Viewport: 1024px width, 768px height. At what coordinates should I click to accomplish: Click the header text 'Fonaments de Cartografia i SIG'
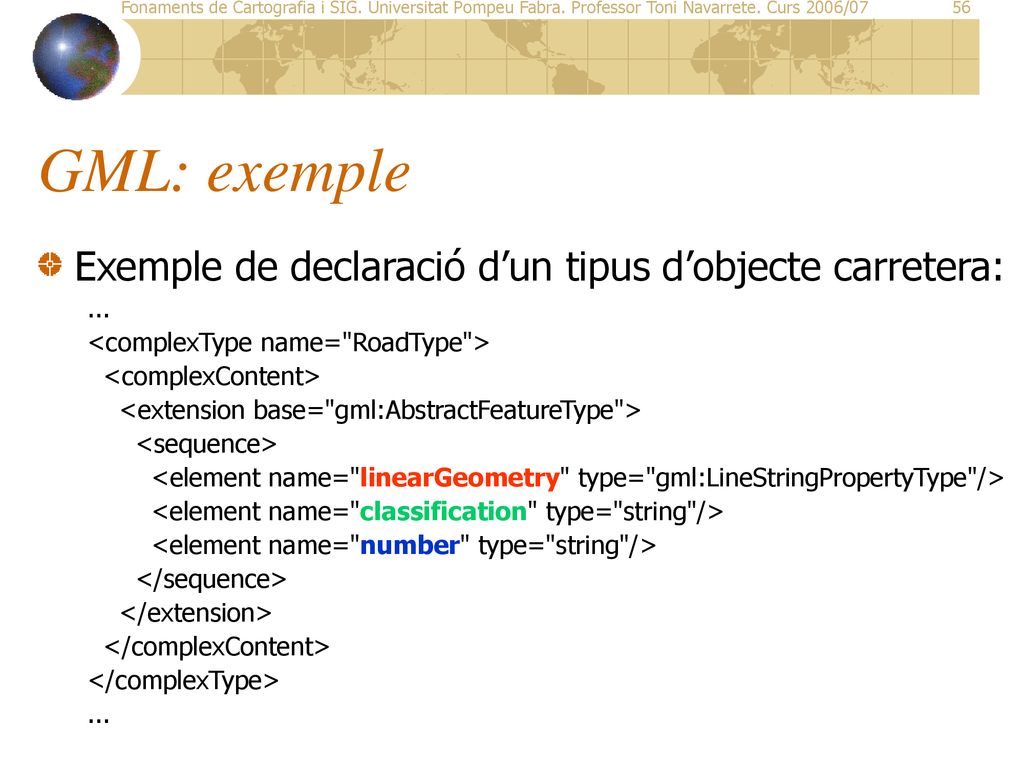coord(241,8)
